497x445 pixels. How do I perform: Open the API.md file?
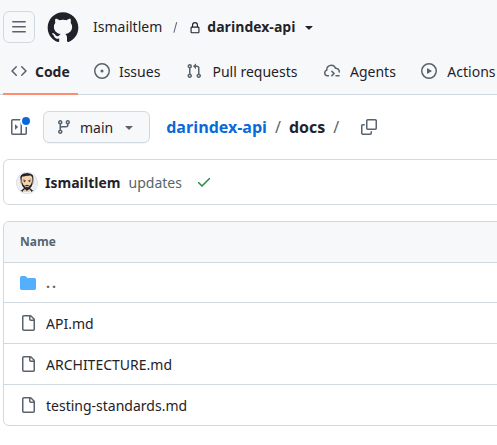click(70, 324)
